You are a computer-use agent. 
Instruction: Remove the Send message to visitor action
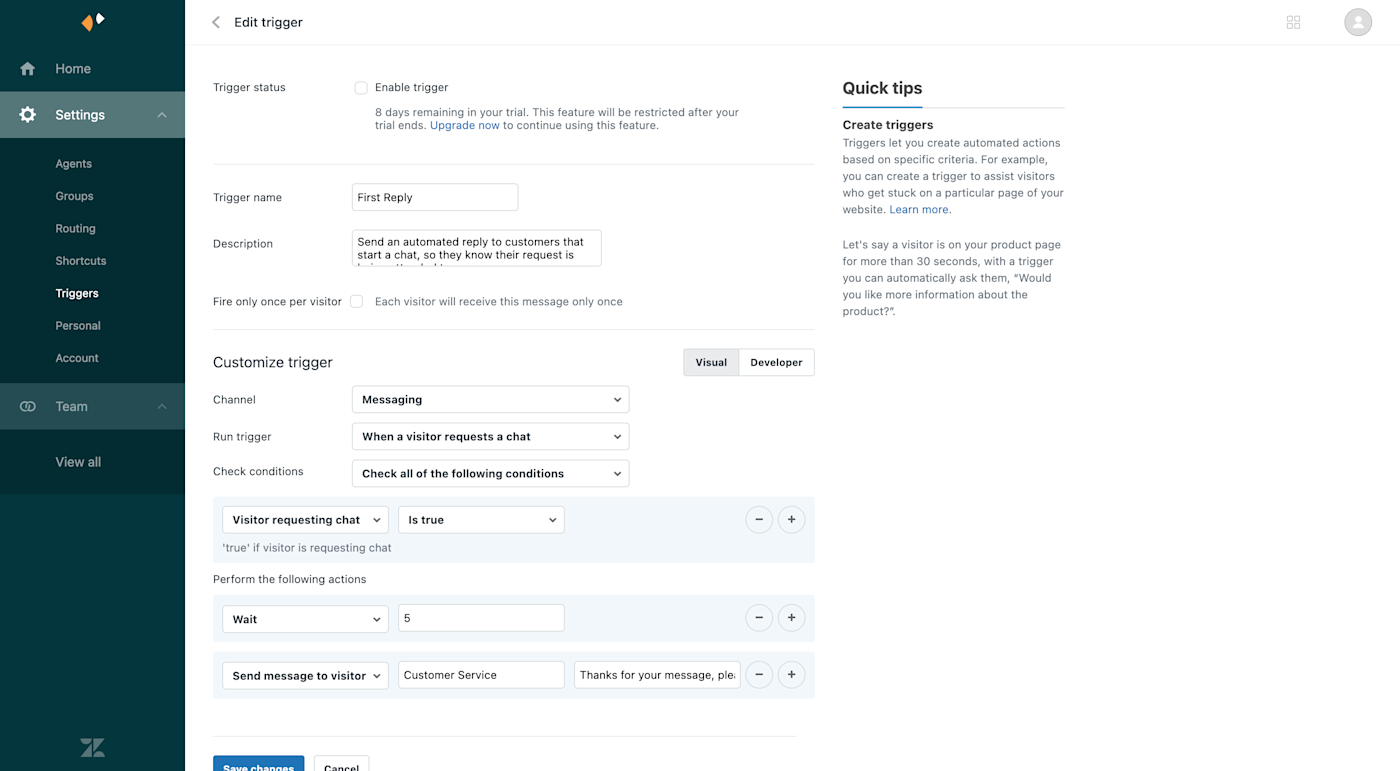click(x=759, y=675)
